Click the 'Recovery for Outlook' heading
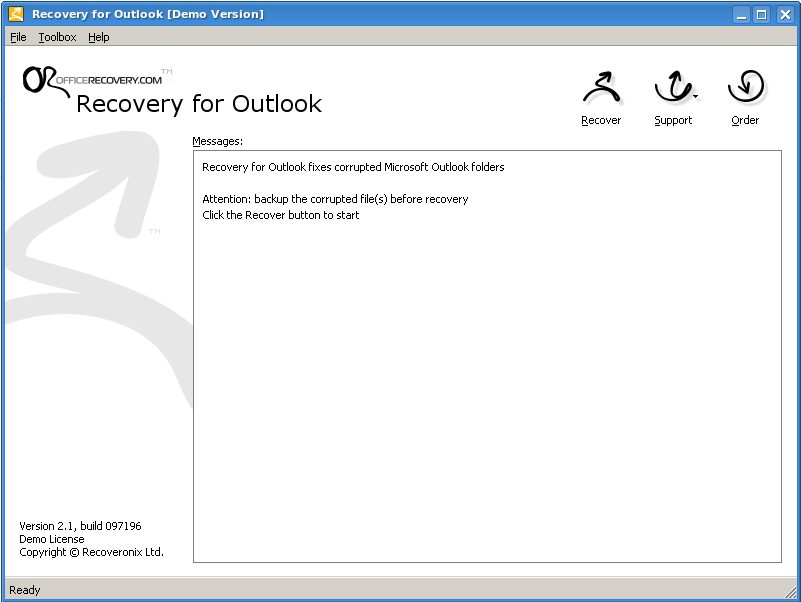This screenshot has height=602, width=801. (x=199, y=104)
